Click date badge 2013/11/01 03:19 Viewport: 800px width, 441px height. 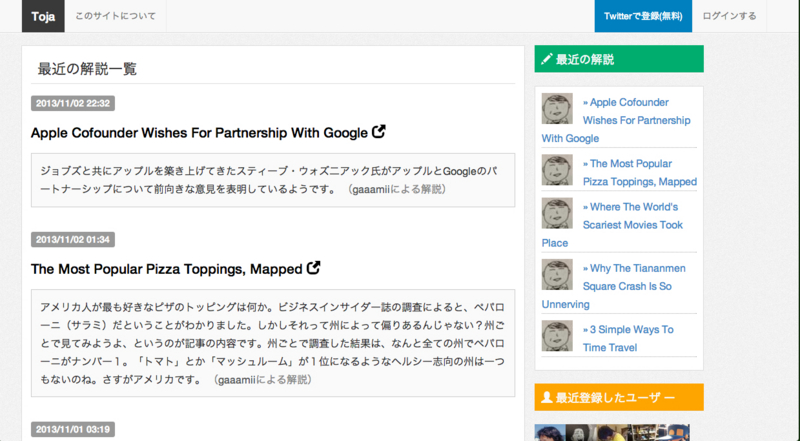coord(73,429)
